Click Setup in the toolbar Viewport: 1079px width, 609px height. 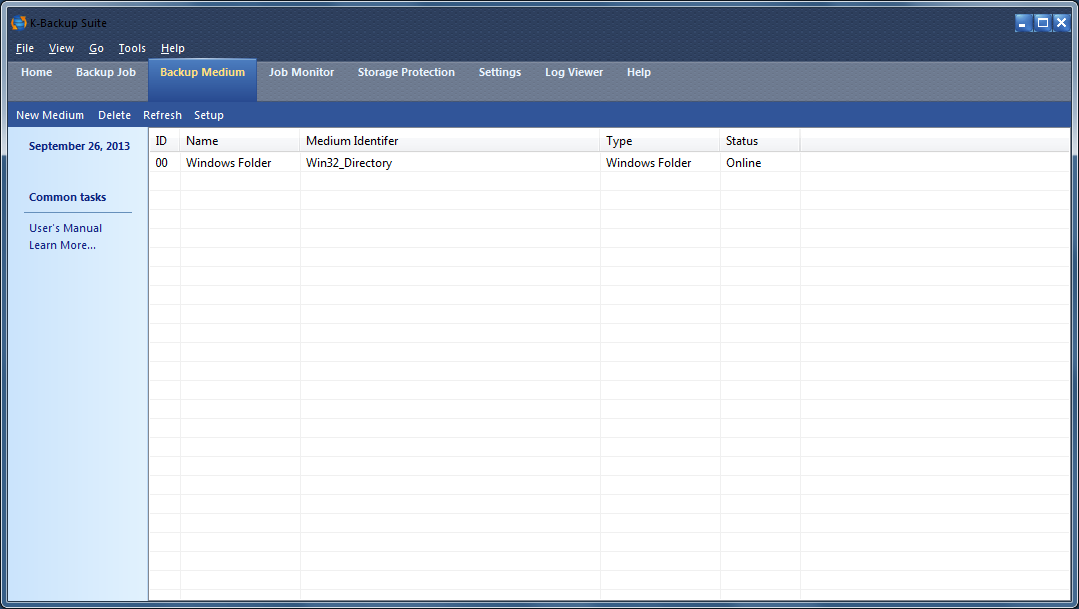coord(209,115)
